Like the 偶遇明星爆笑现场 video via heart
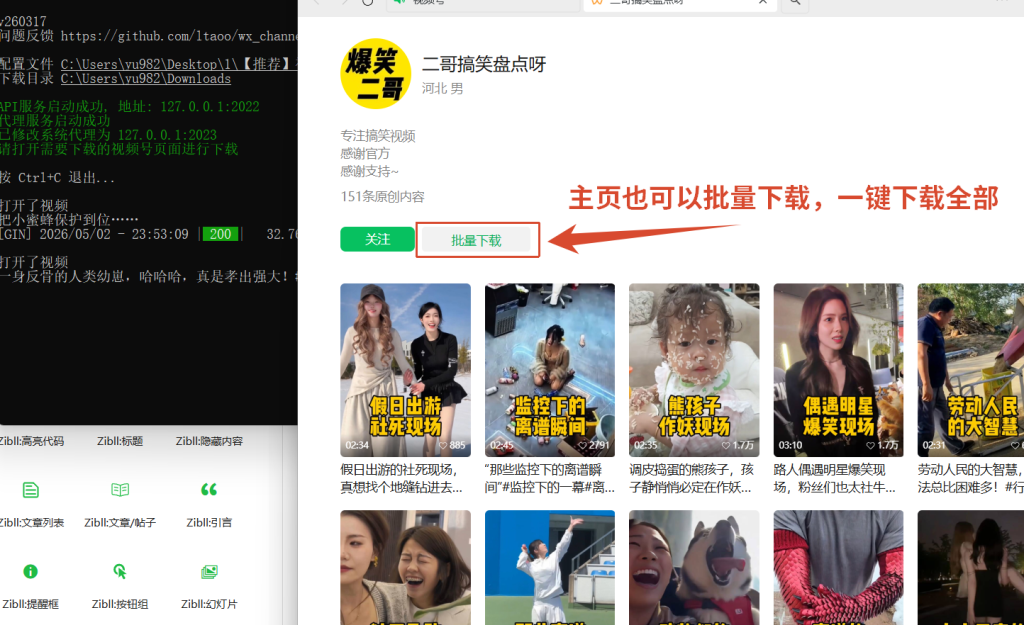Image resolution: width=1024 pixels, height=625 pixels. click(x=871, y=445)
